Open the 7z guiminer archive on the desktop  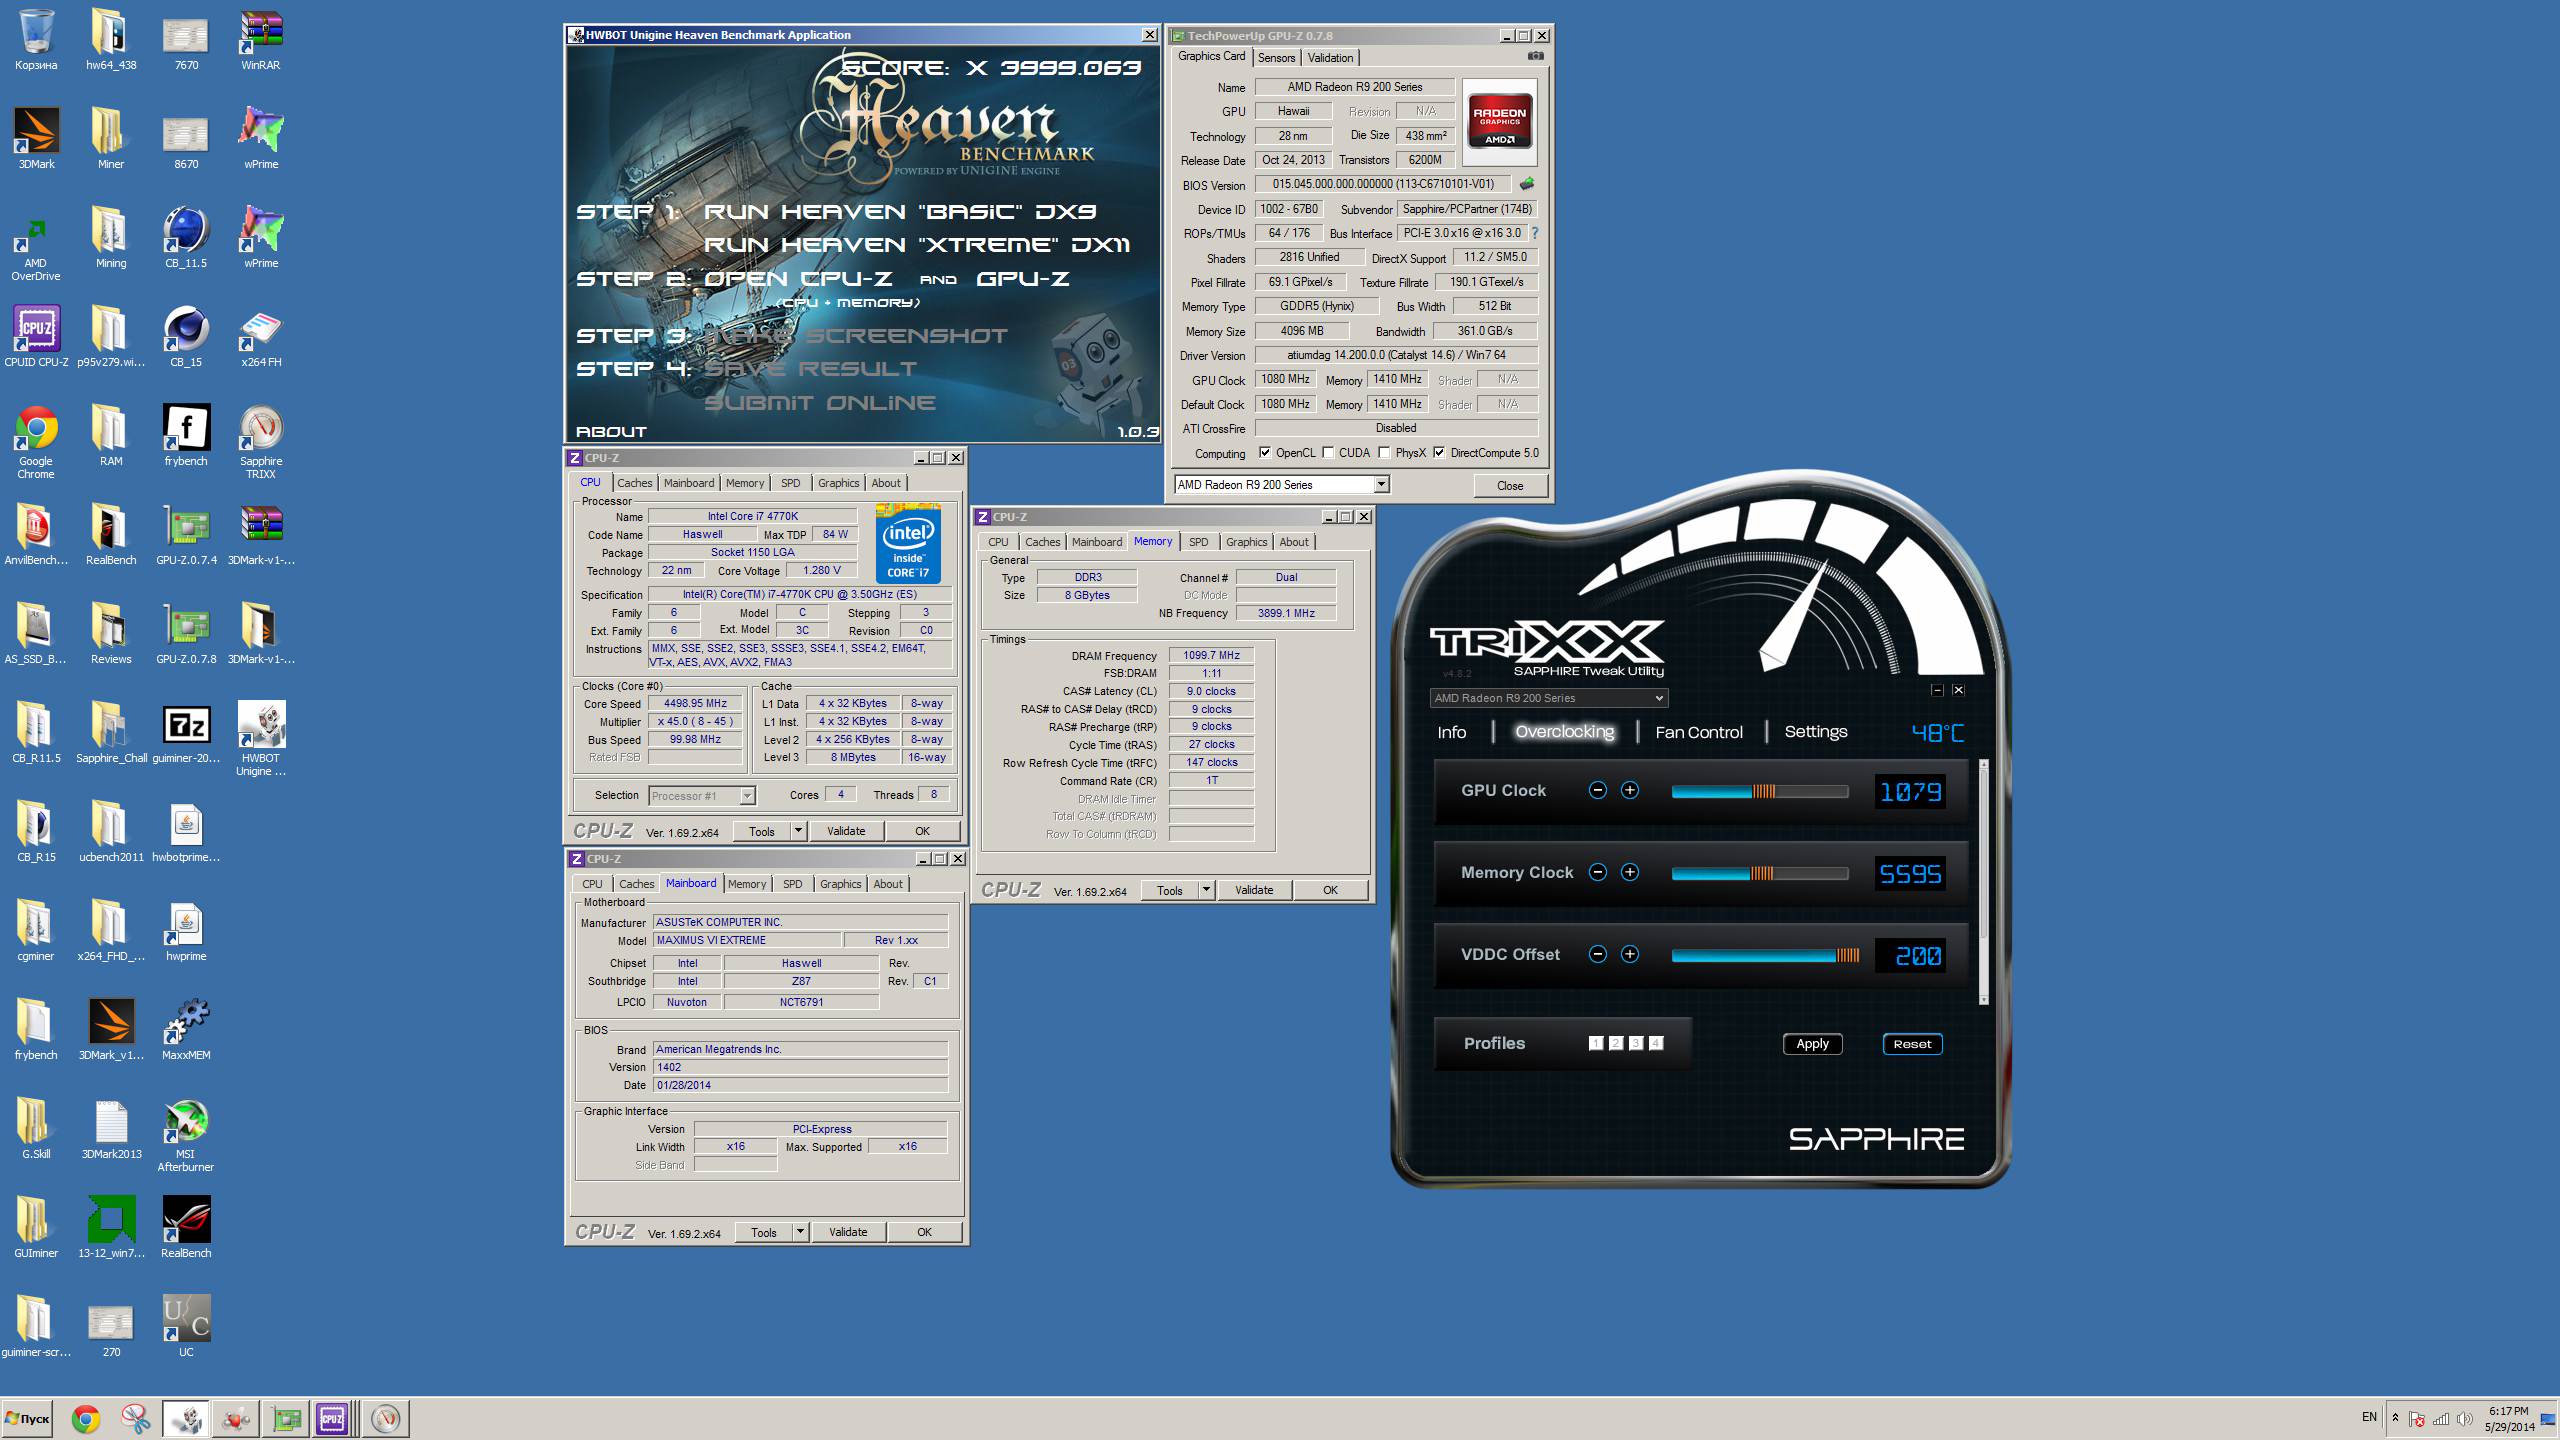186,732
